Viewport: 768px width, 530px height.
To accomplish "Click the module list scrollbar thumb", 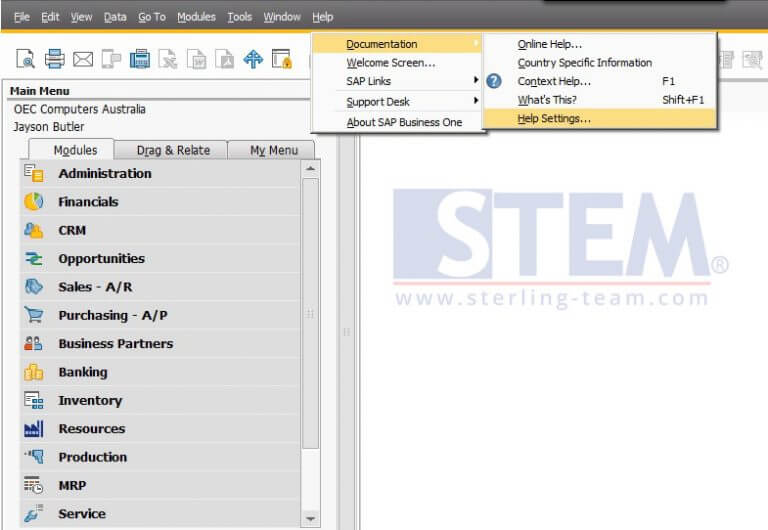I will tap(310, 313).
